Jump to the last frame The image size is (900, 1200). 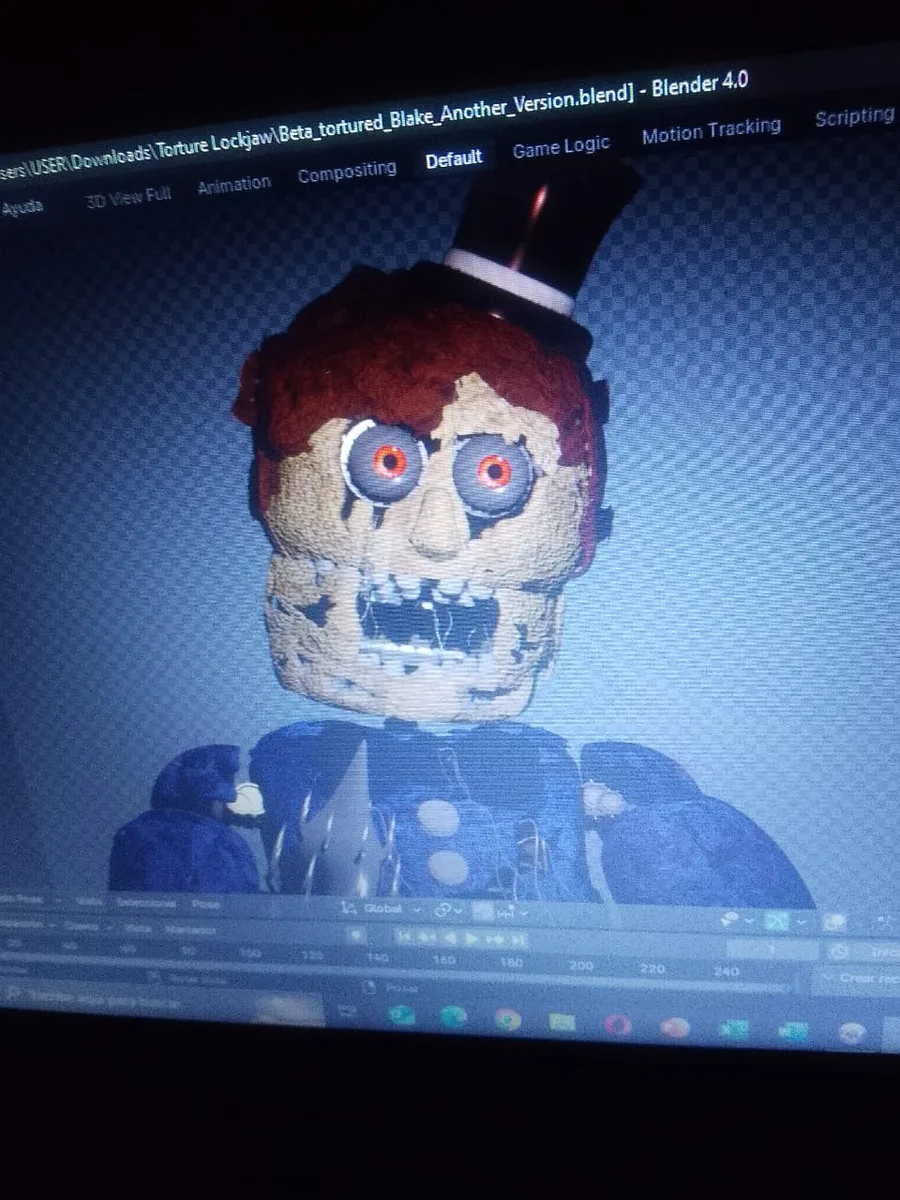pos(519,940)
